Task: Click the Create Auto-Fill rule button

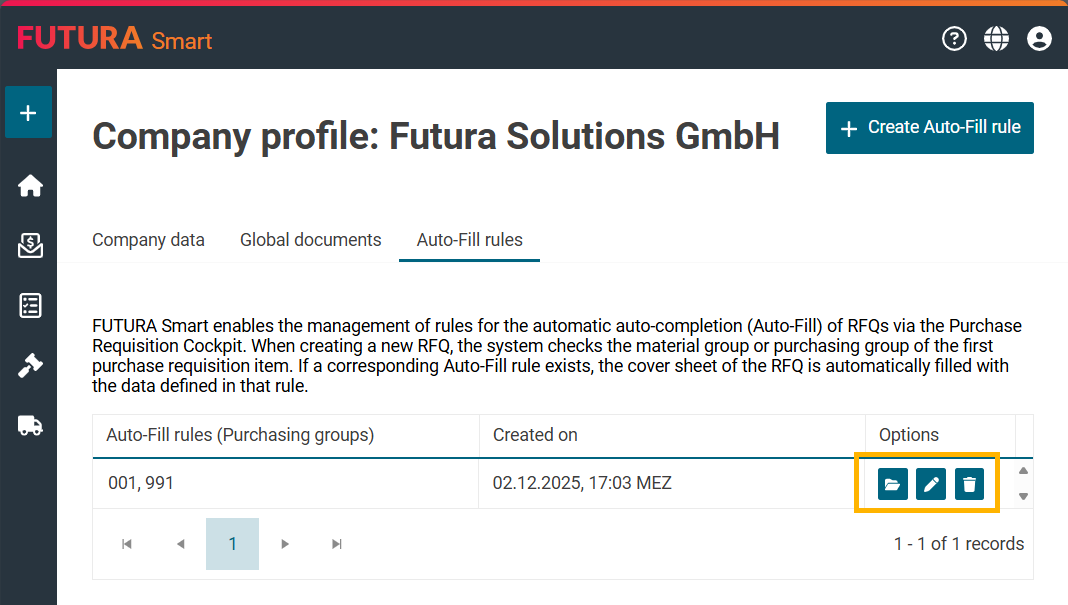Action: [x=930, y=128]
